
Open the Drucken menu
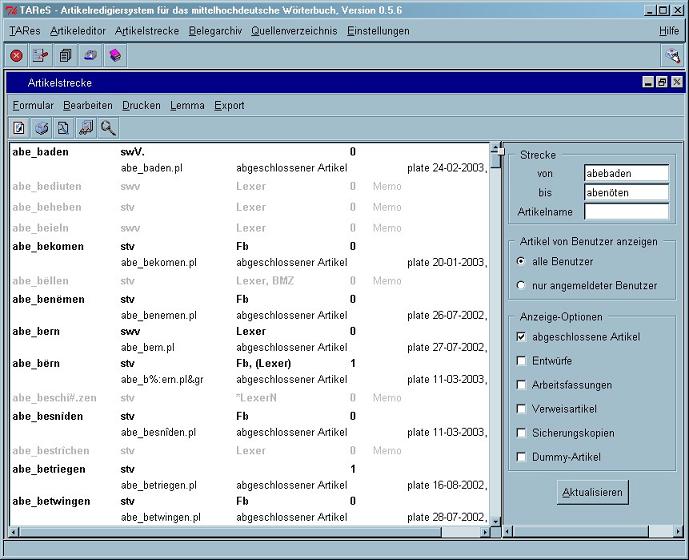[141, 105]
